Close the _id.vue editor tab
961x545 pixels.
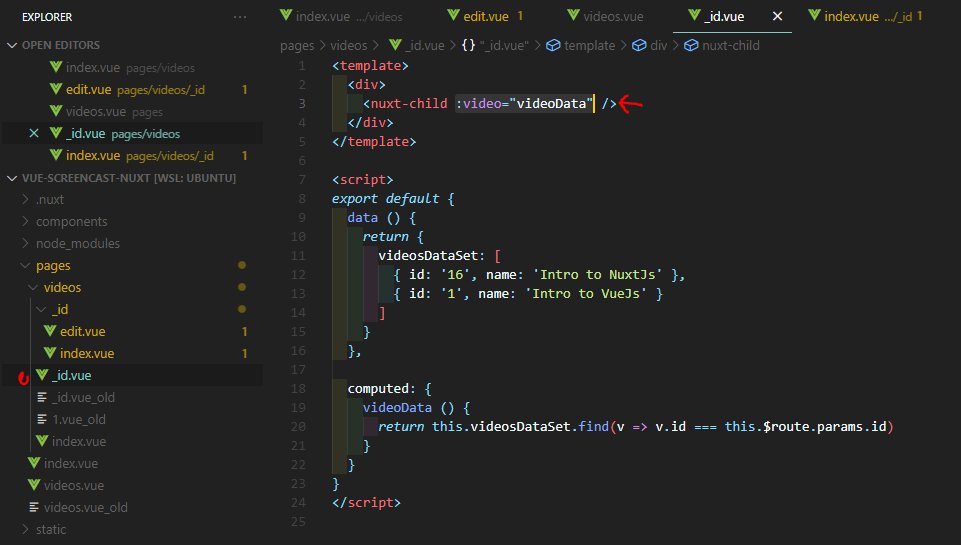777,17
